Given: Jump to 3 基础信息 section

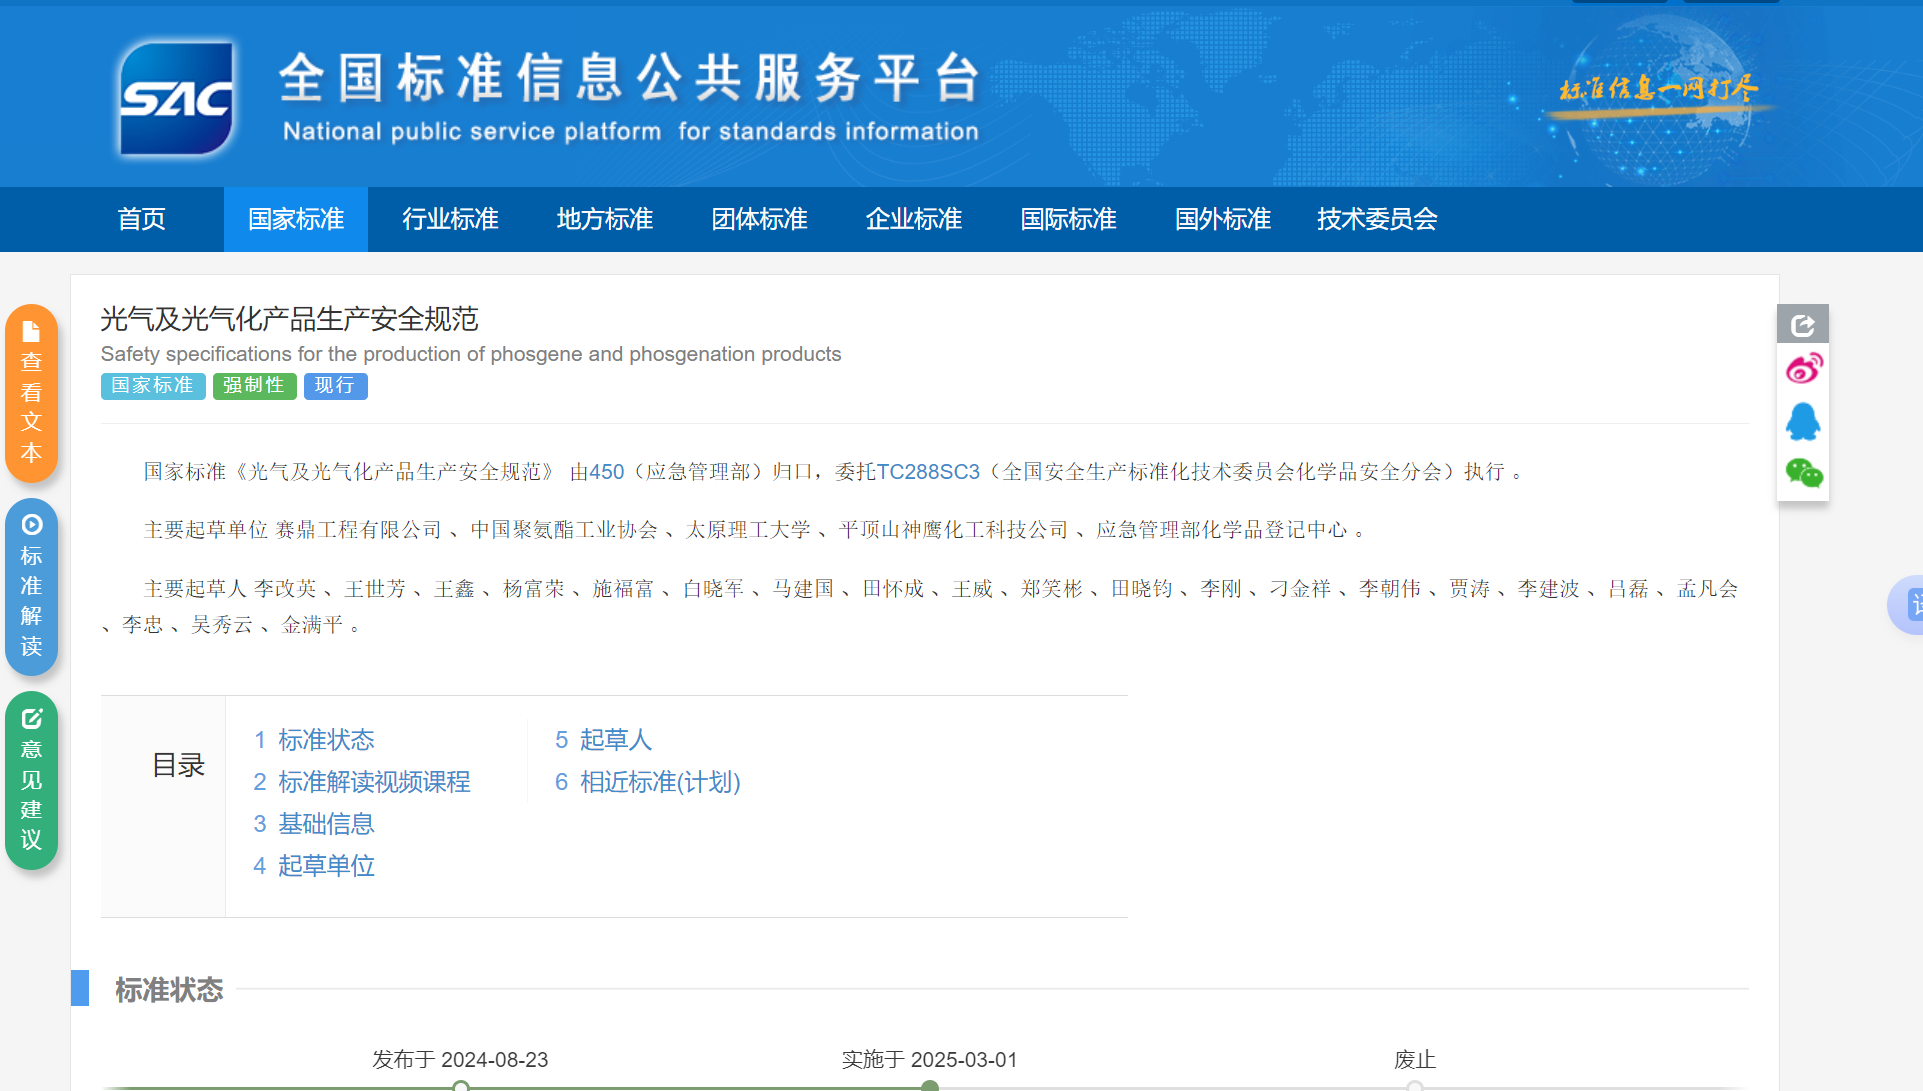Looking at the screenshot, I should 314,824.
